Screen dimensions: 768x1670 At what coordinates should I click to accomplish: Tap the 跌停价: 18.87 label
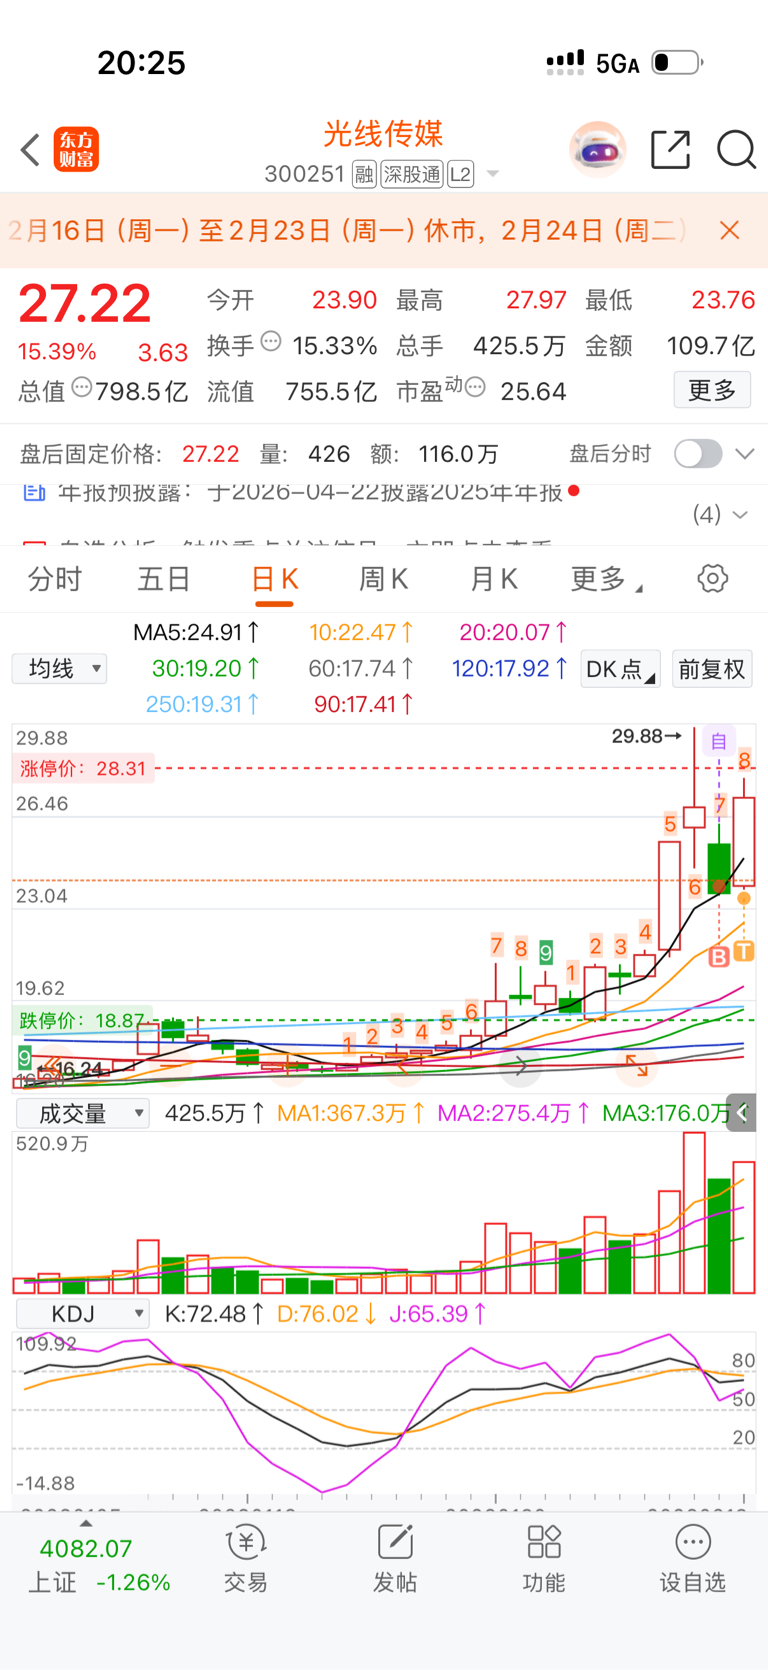[83, 1021]
